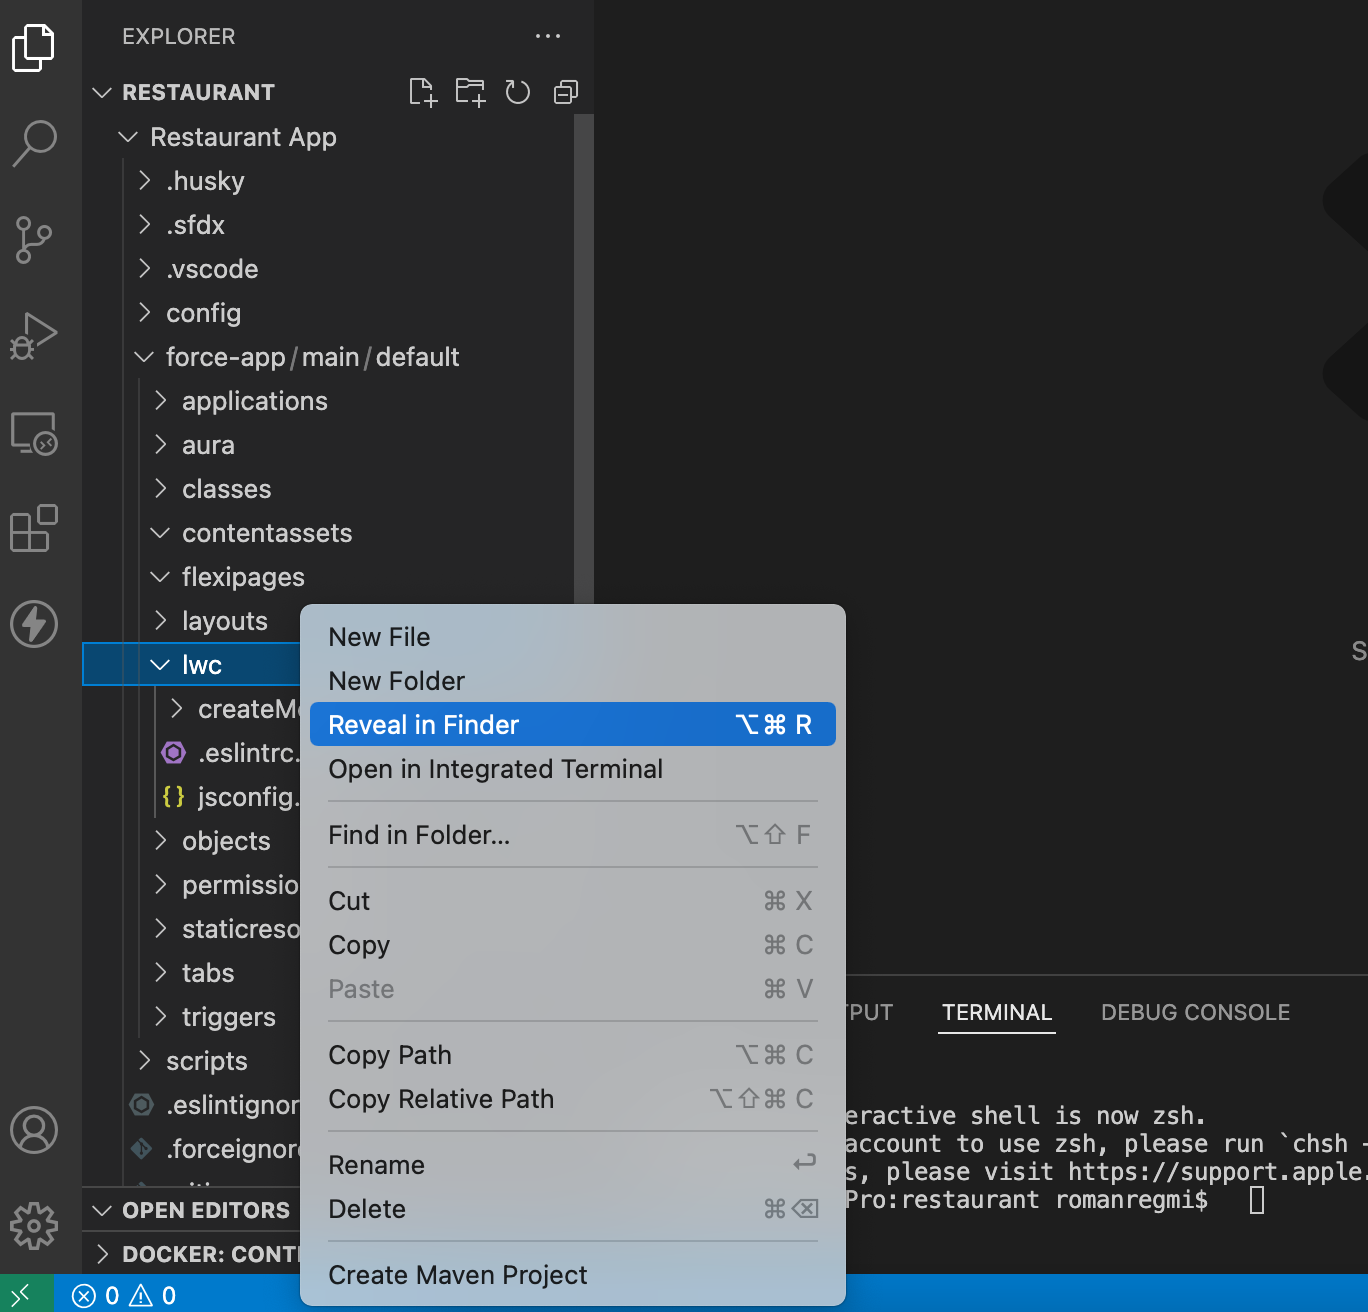Click the New File icon in Explorer header
The image size is (1368, 1312).
pyautogui.click(x=423, y=92)
